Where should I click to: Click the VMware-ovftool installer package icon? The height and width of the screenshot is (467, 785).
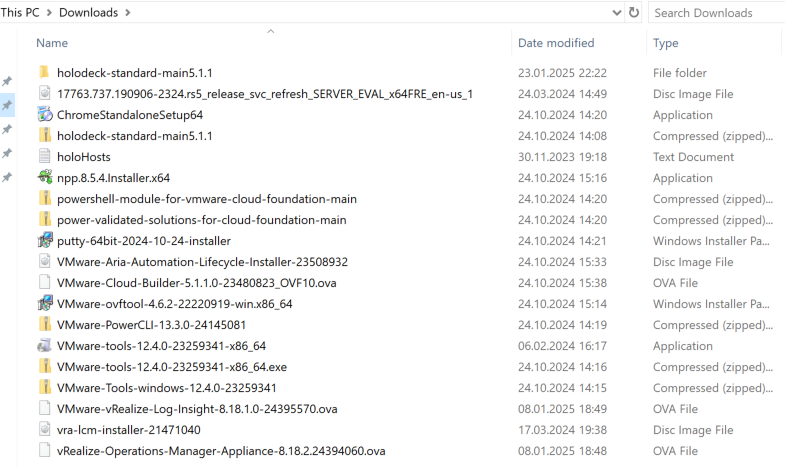click(x=45, y=303)
